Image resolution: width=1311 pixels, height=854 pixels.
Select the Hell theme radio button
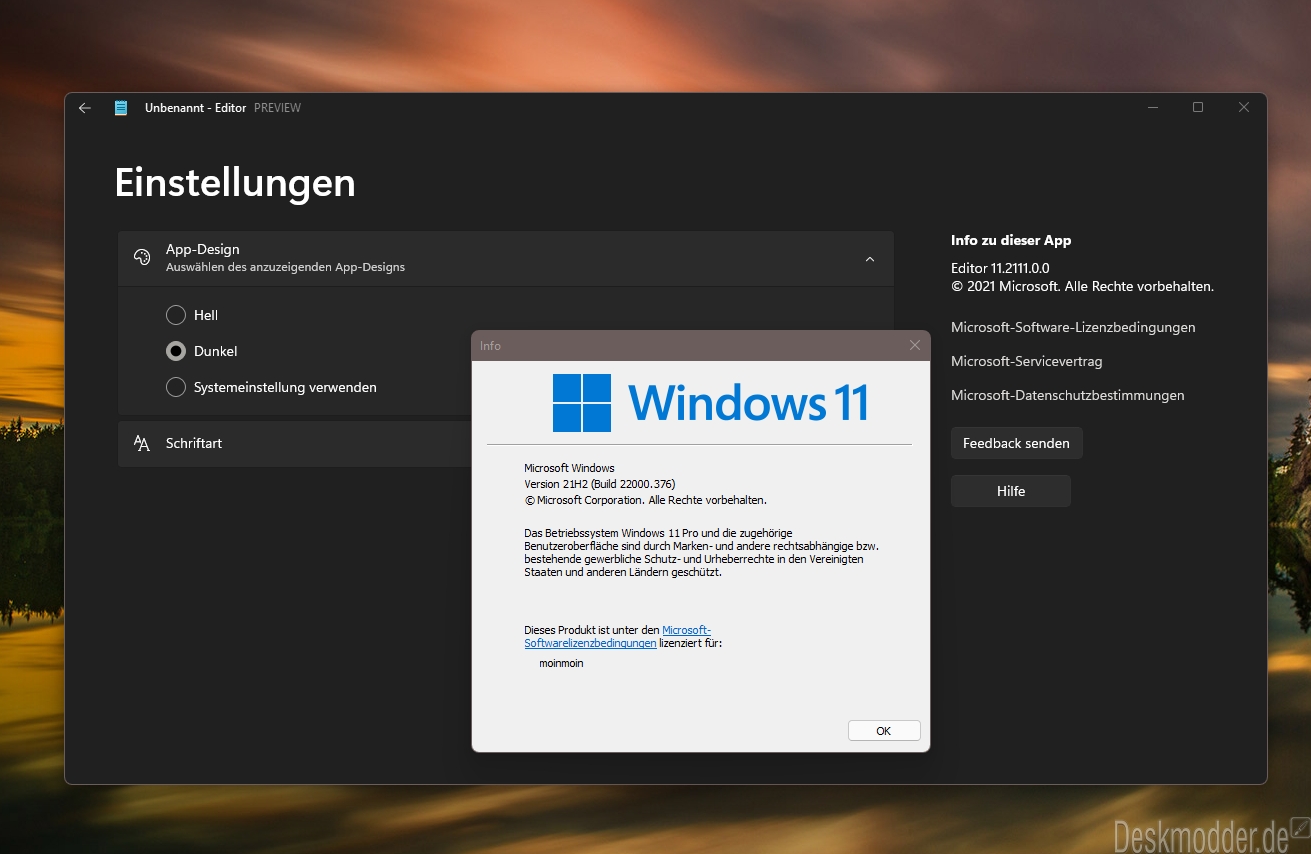pos(176,315)
